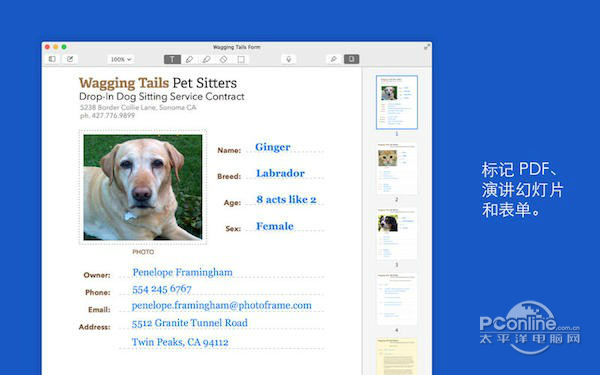Open page 2 thumbnail with cat photo
The width and height of the screenshot is (600, 375).
point(397,168)
